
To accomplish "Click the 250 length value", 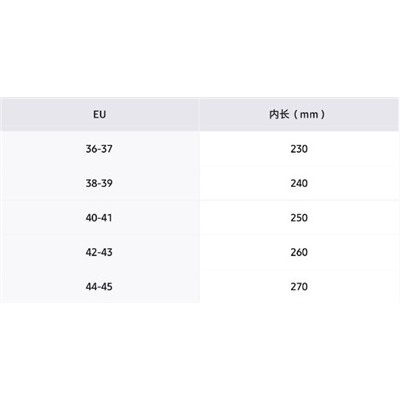I will tap(299, 218).
